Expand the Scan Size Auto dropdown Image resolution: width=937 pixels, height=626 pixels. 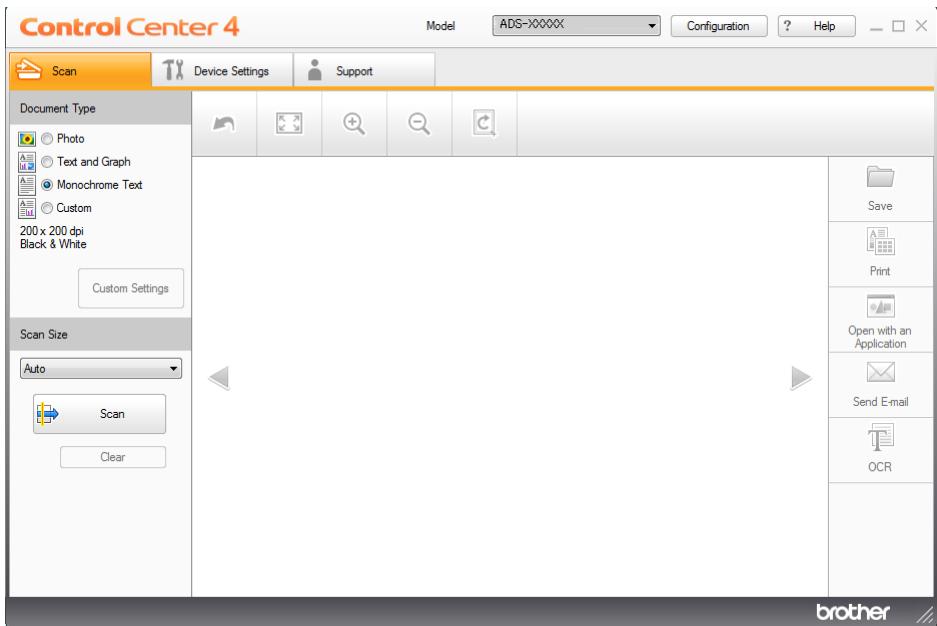(x=101, y=369)
